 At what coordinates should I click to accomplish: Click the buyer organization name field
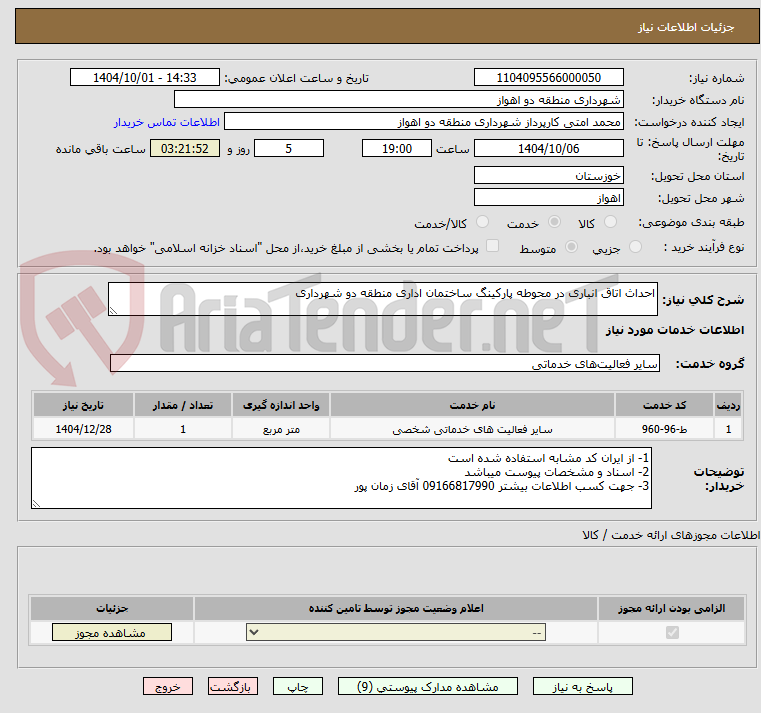398,100
